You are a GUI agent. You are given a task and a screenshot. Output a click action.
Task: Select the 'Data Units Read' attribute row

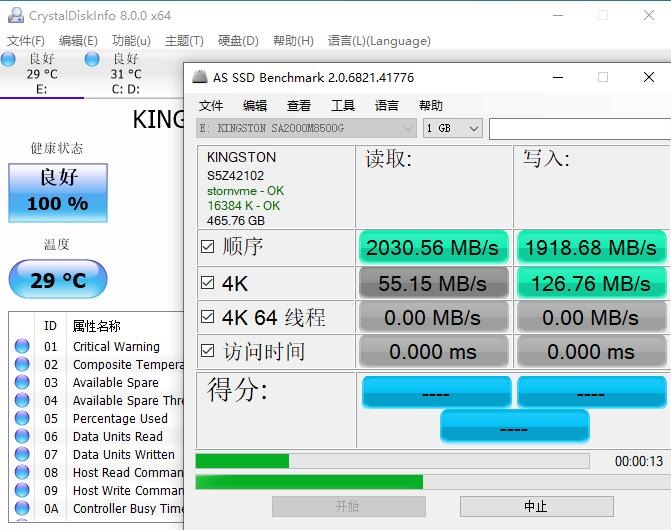click(96, 436)
